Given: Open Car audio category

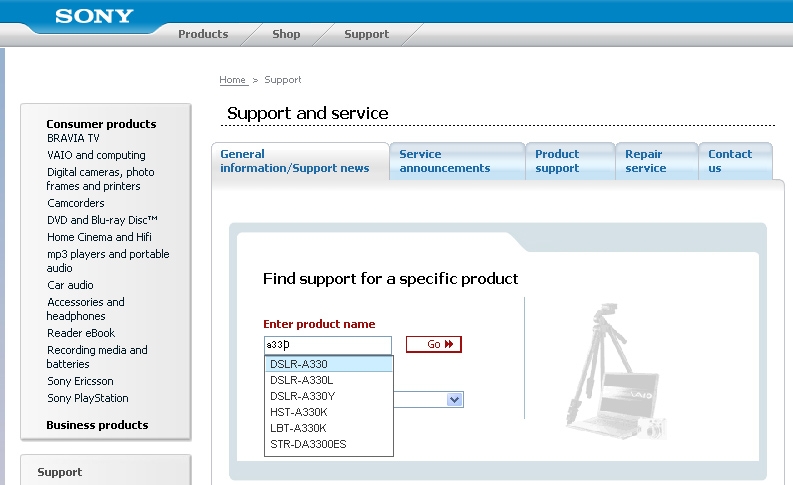Looking at the screenshot, I should coord(70,285).
